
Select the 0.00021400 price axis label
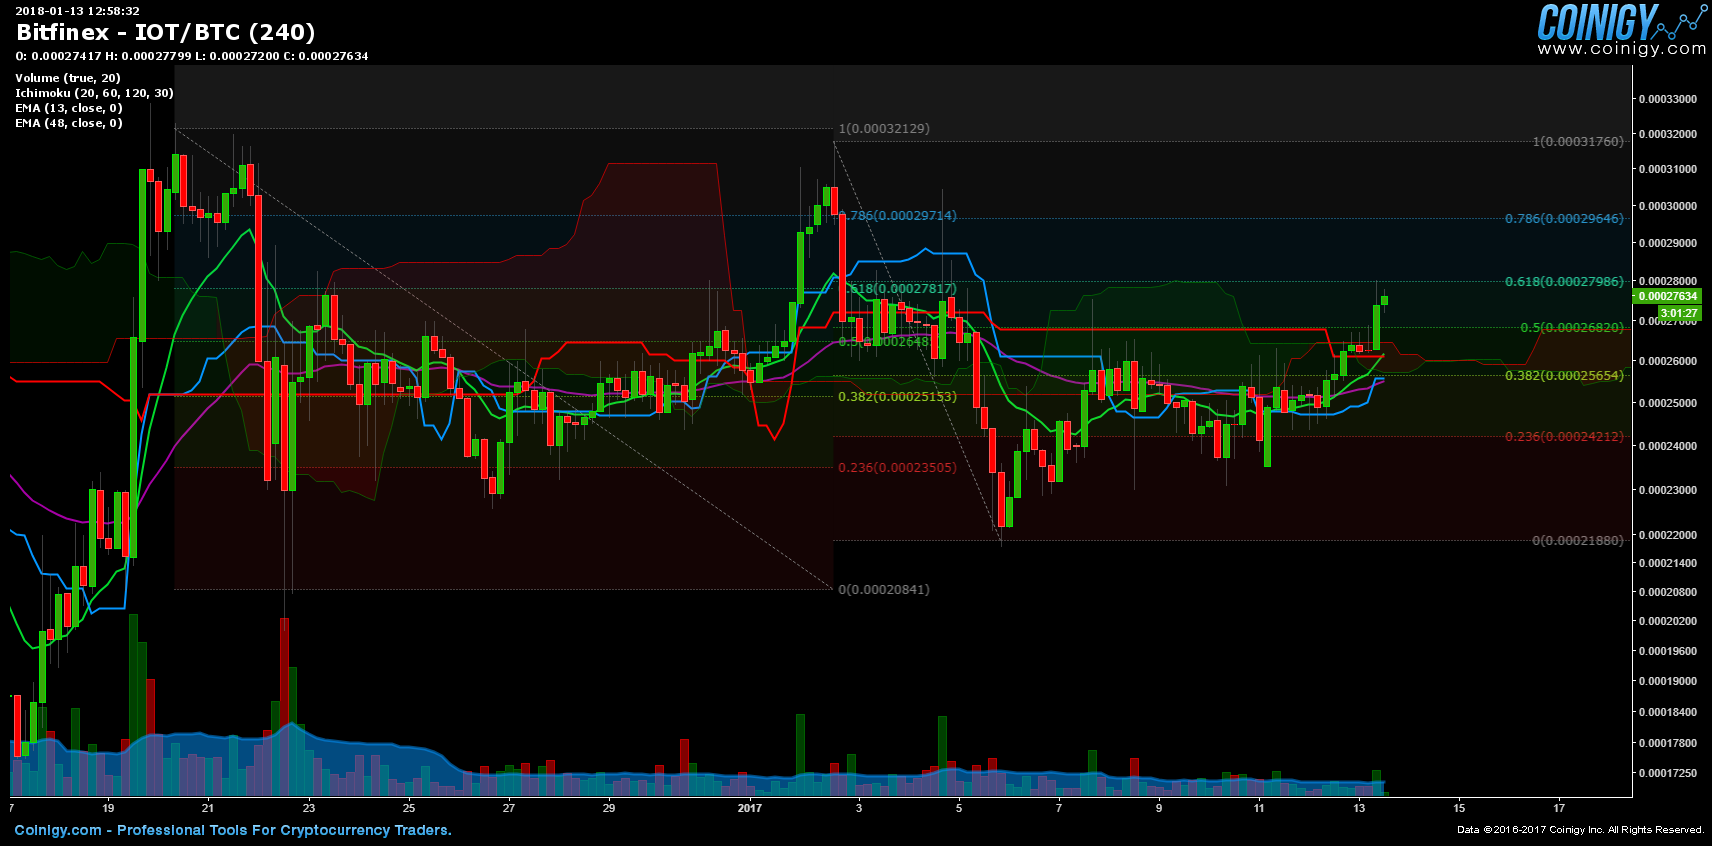tap(1668, 563)
